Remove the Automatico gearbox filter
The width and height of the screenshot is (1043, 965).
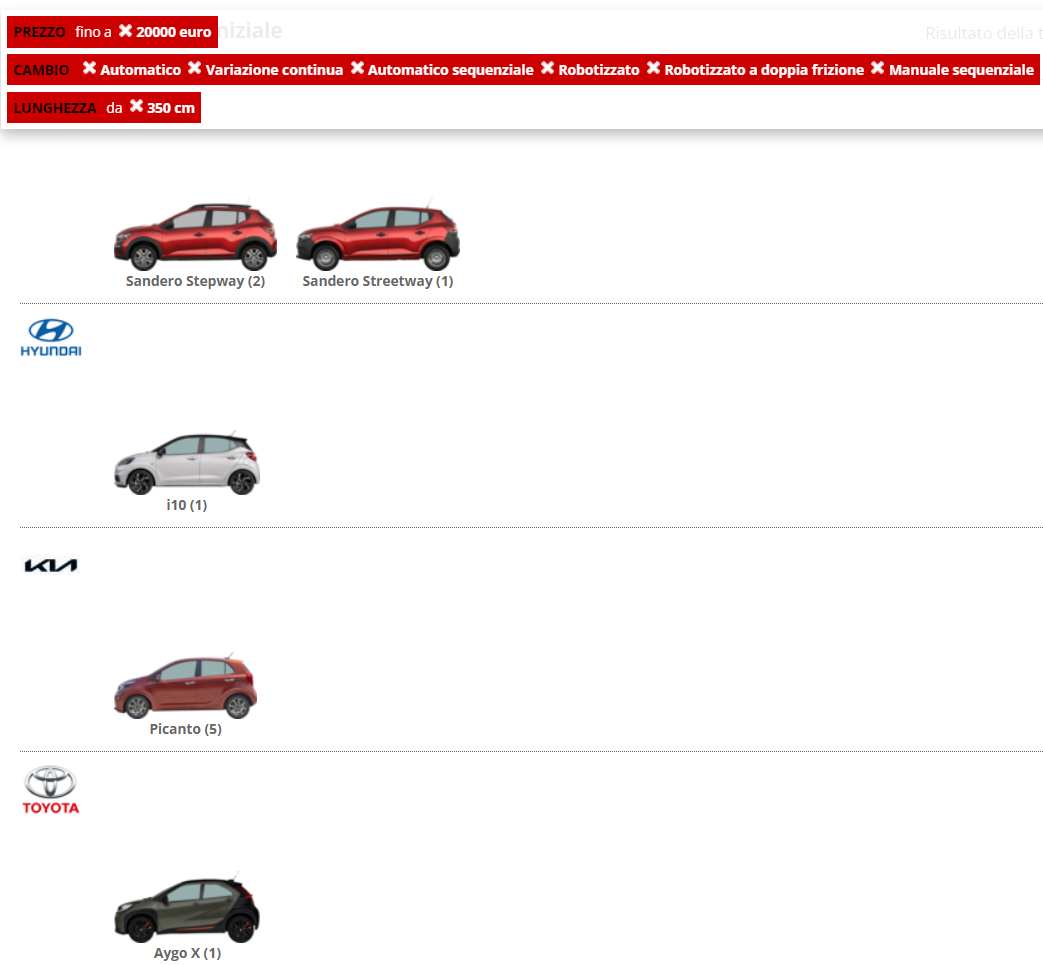89,68
